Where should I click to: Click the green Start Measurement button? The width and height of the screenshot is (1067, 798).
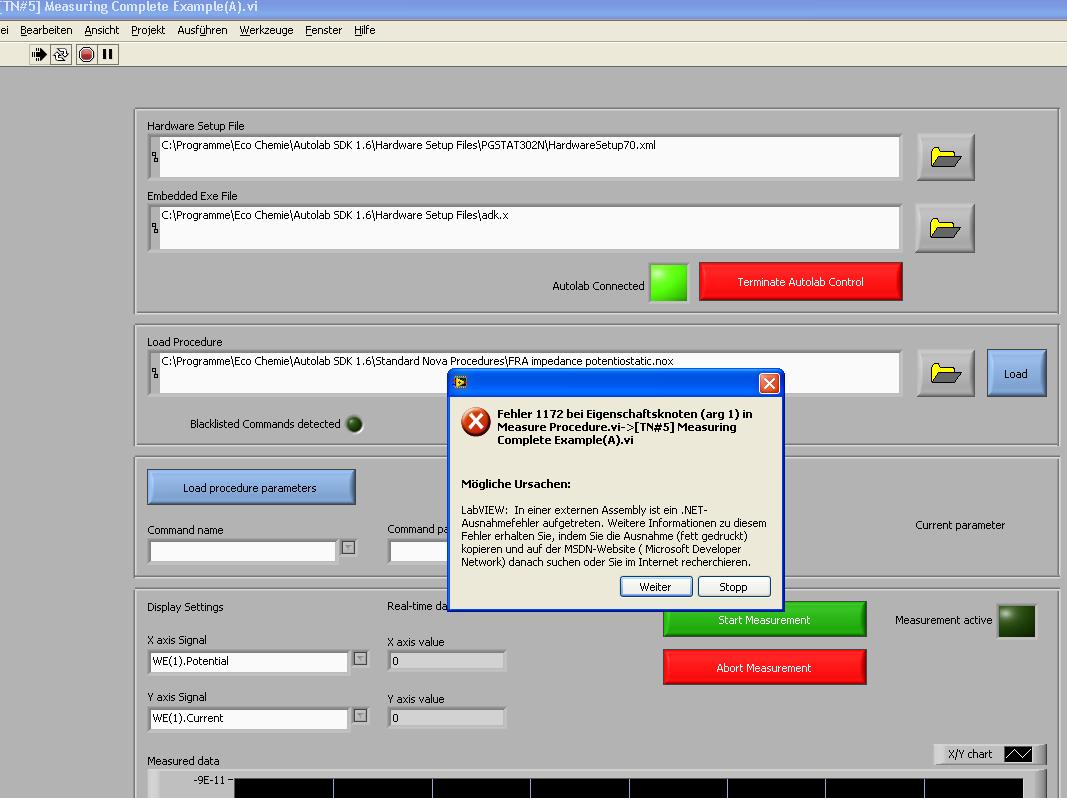click(764, 620)
